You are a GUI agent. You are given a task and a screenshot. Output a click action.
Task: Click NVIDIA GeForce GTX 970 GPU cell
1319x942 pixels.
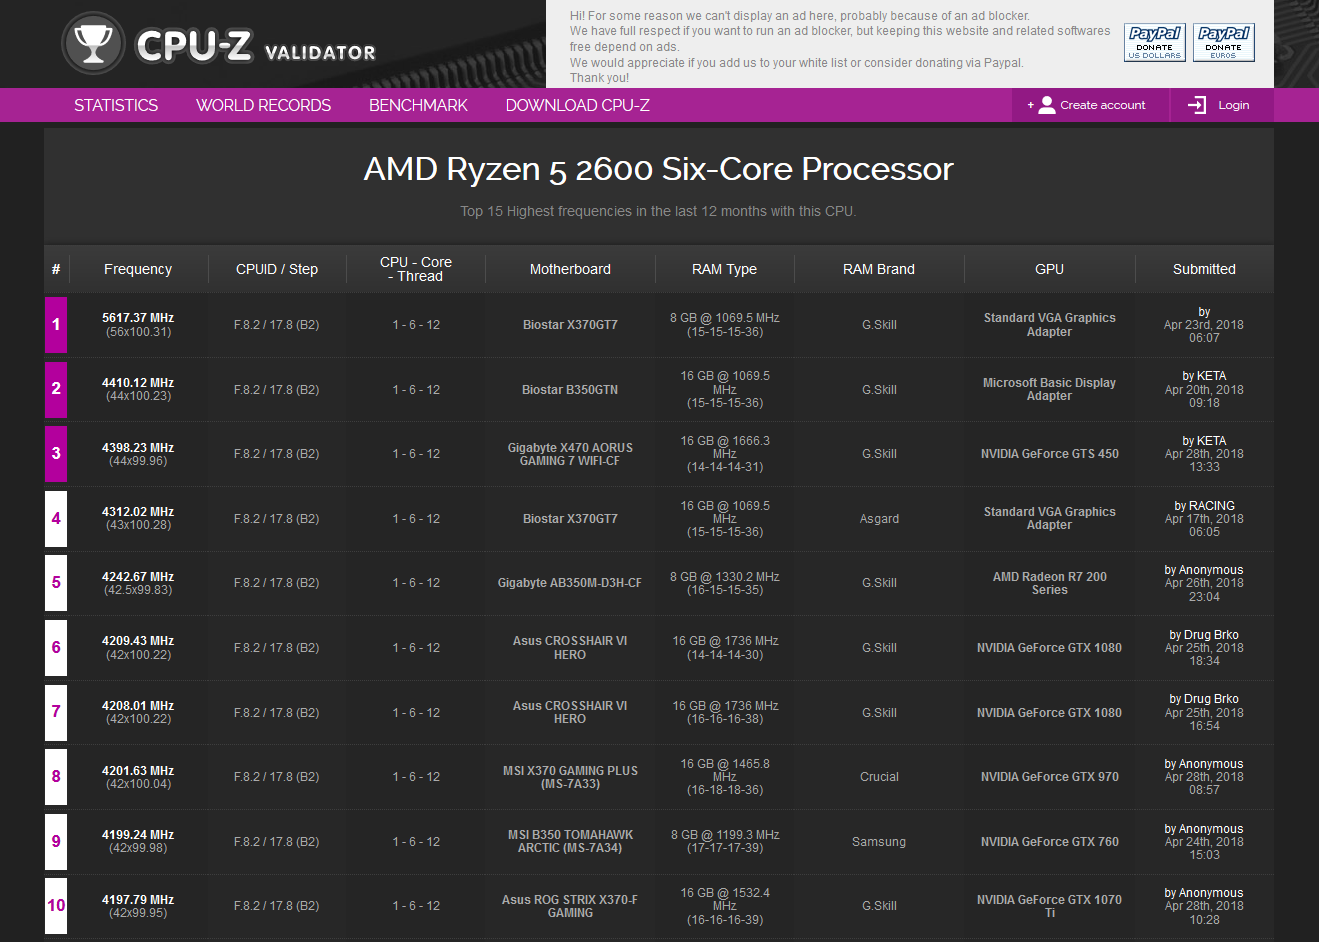tap(1049, 777)
